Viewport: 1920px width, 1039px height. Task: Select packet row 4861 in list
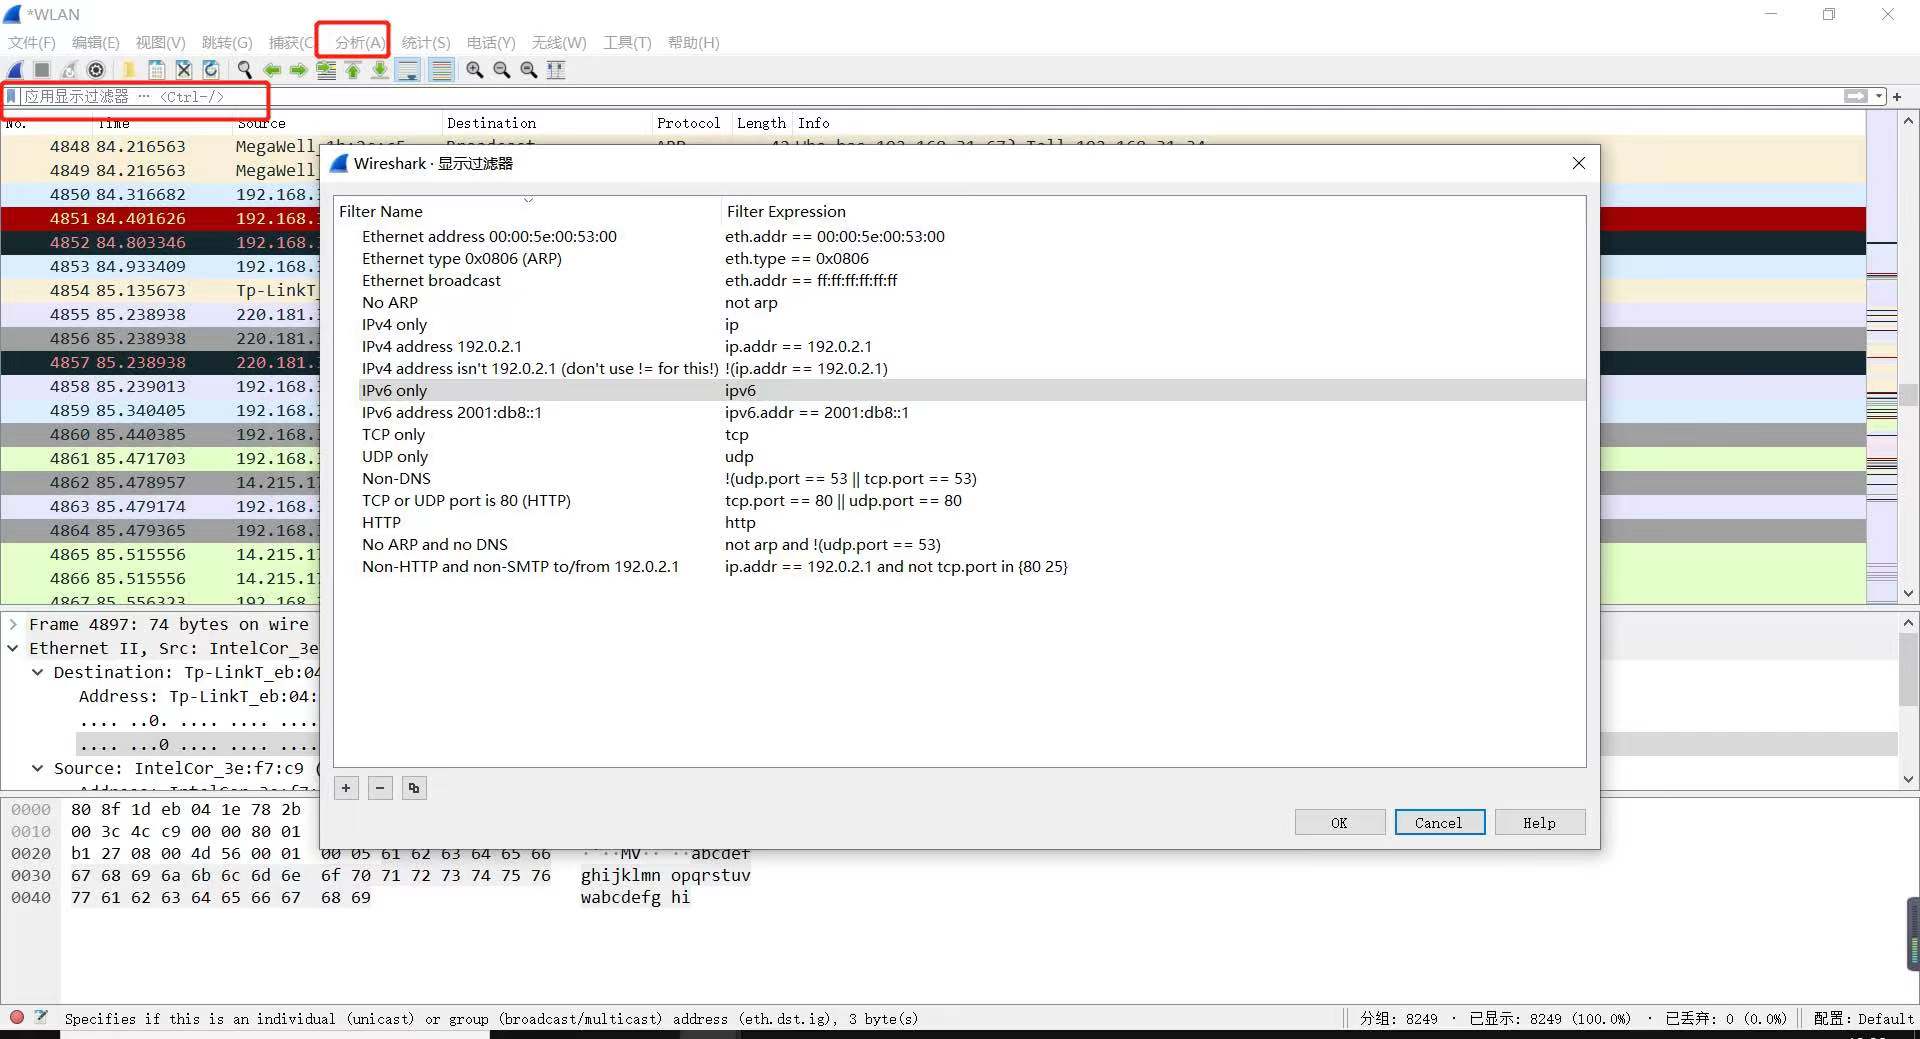pos(160,458)
